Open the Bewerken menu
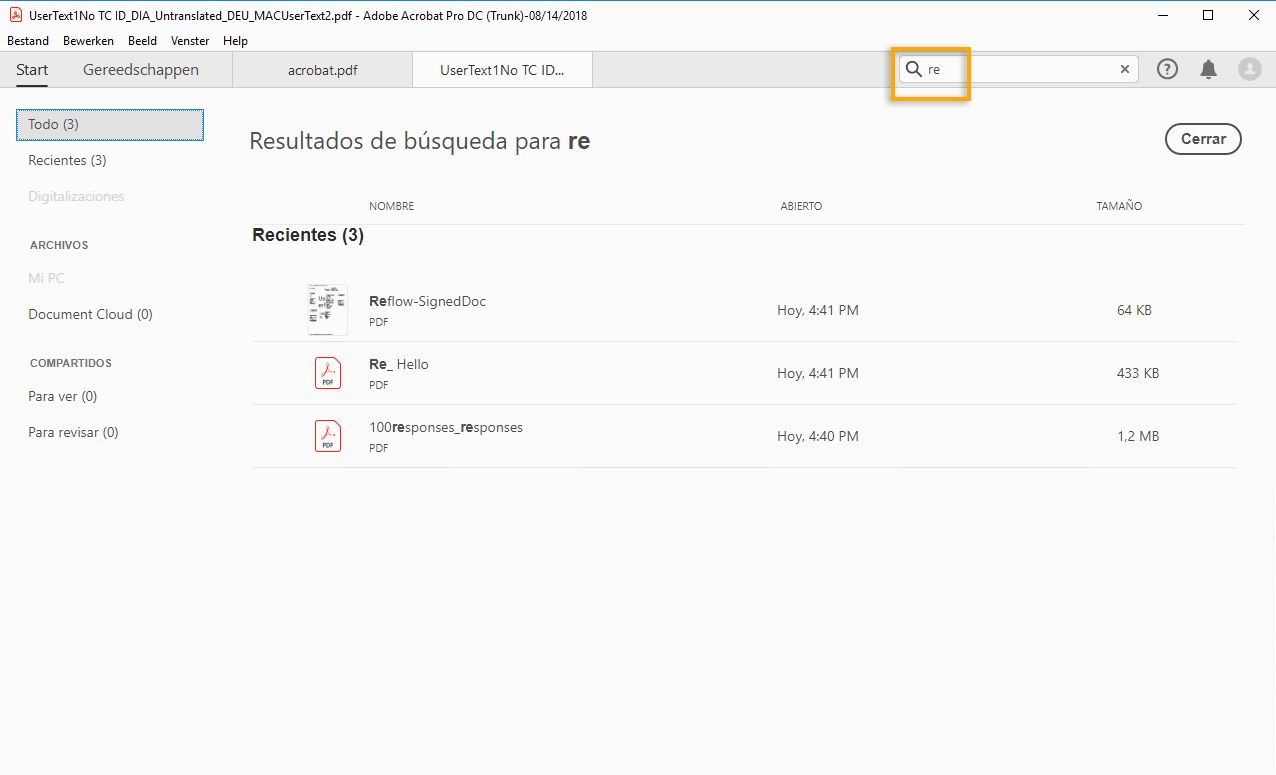 88,41
